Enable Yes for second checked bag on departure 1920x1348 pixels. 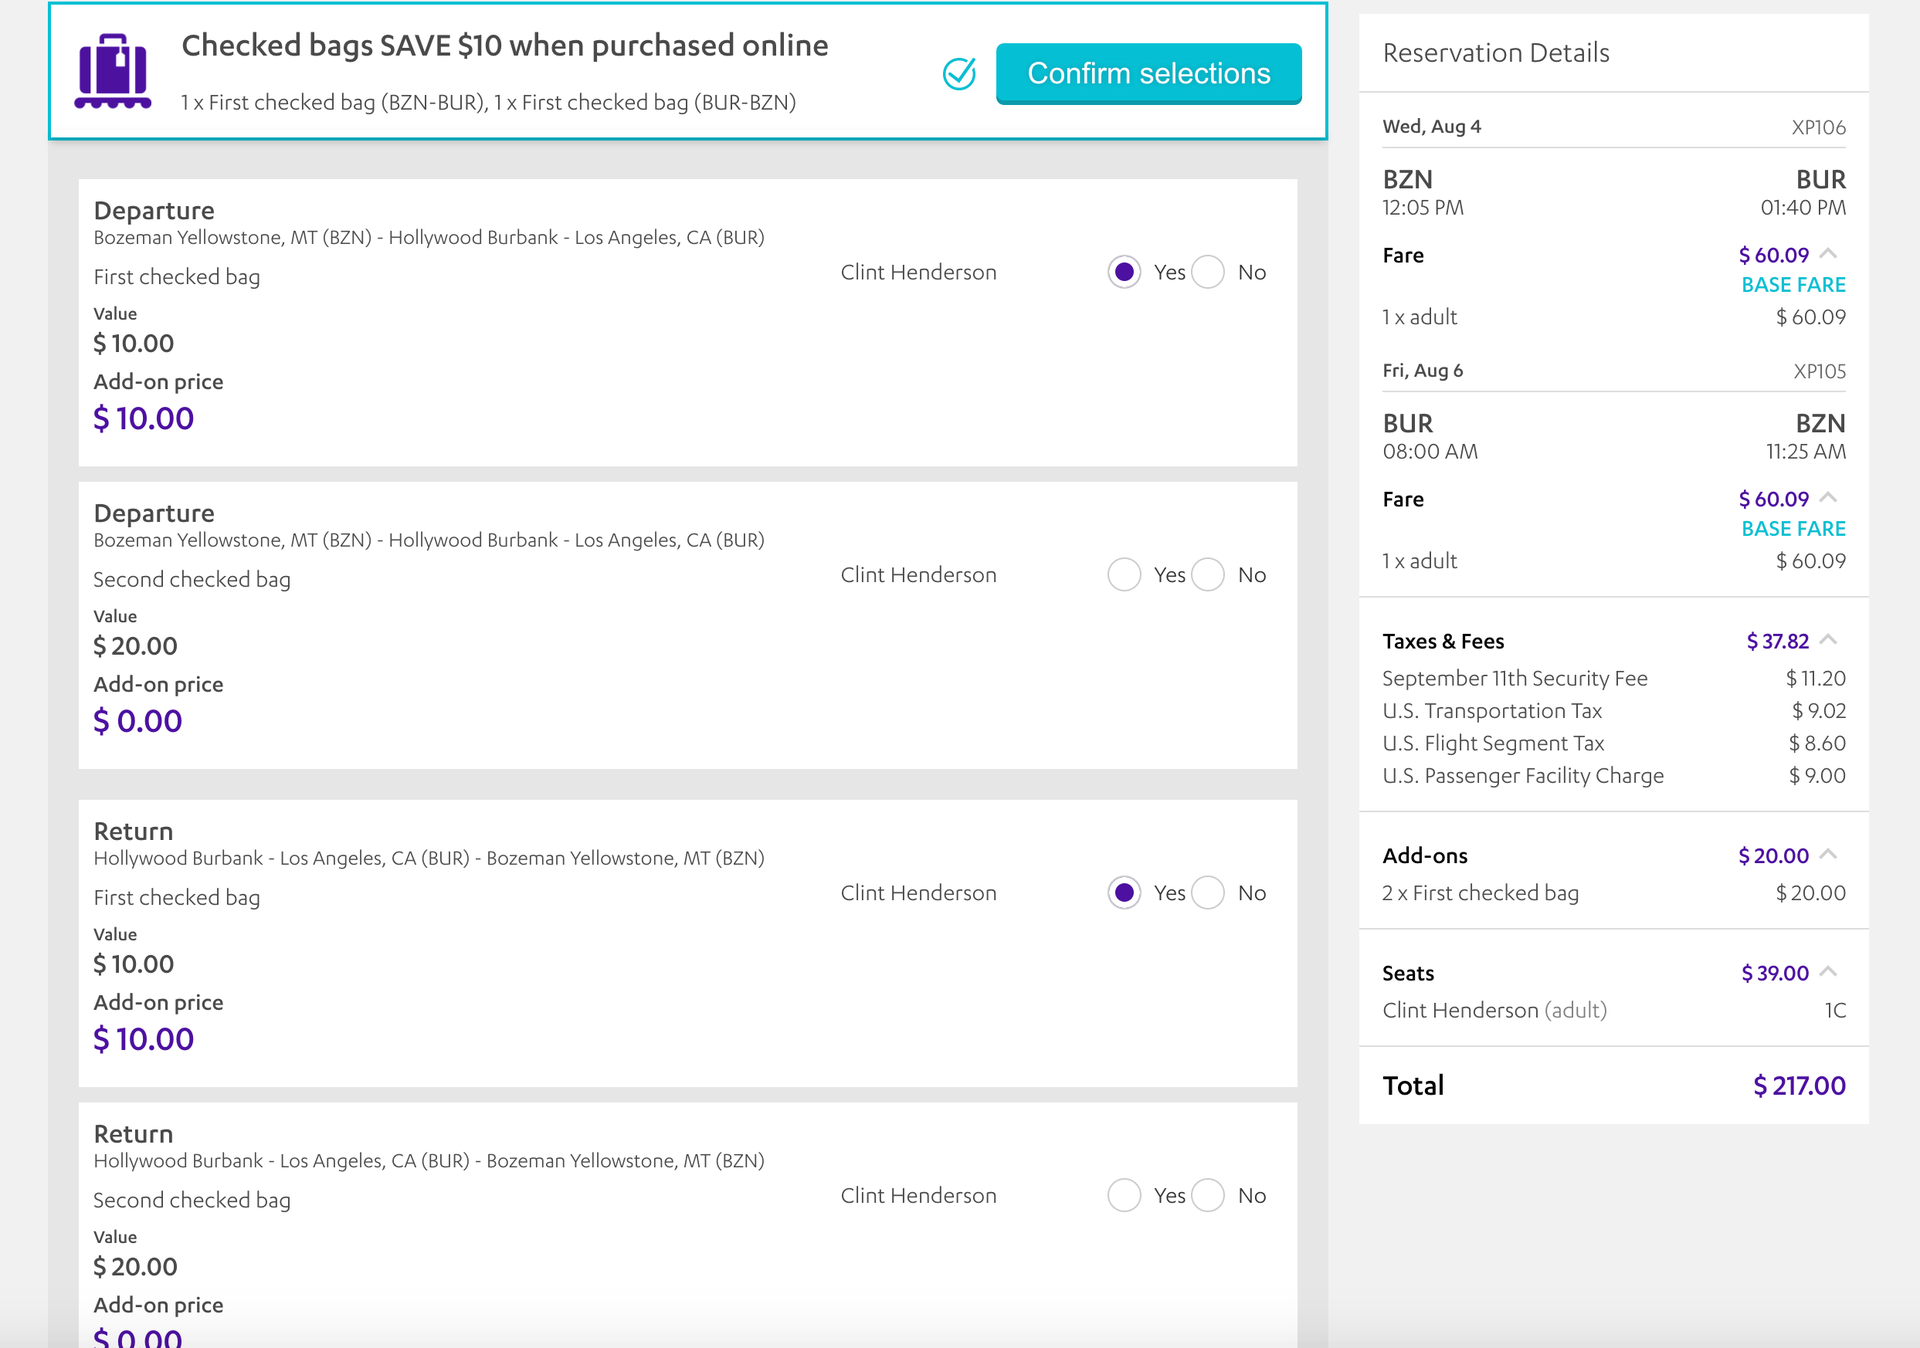click(x=1124, y=575)
